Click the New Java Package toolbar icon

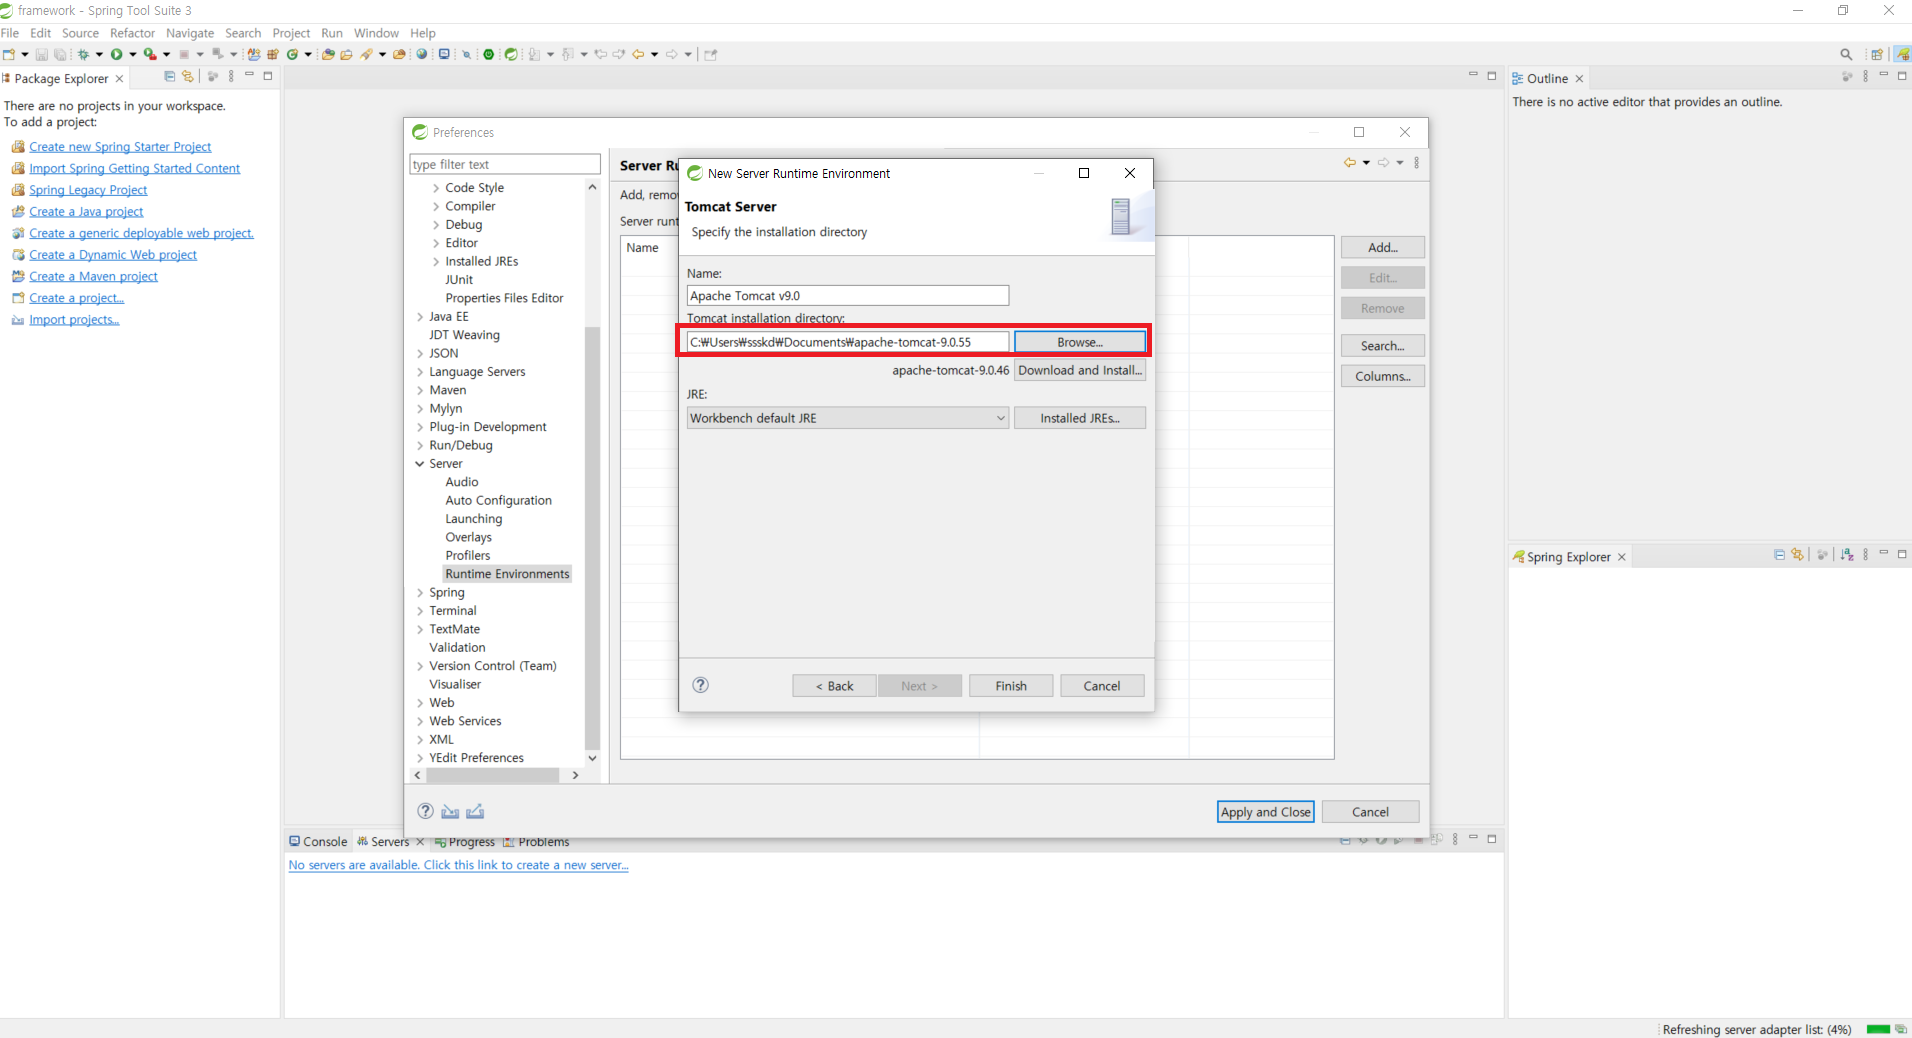(x=273, y=54)
